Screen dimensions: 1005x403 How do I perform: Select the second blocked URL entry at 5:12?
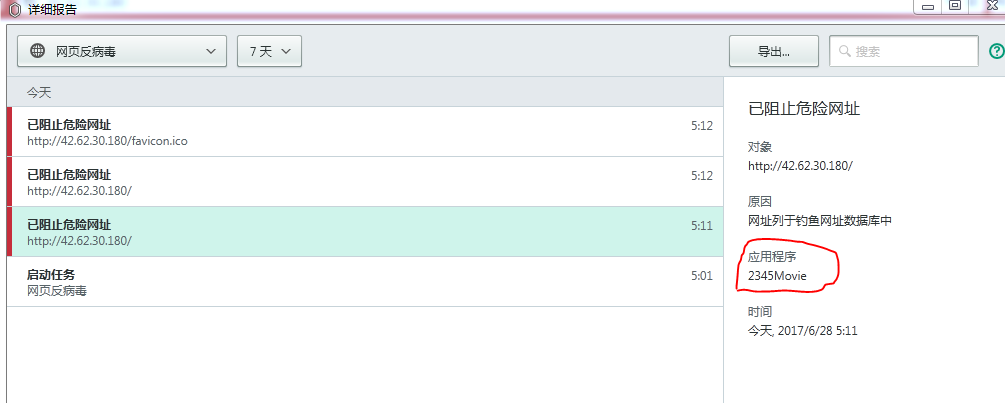360,182
